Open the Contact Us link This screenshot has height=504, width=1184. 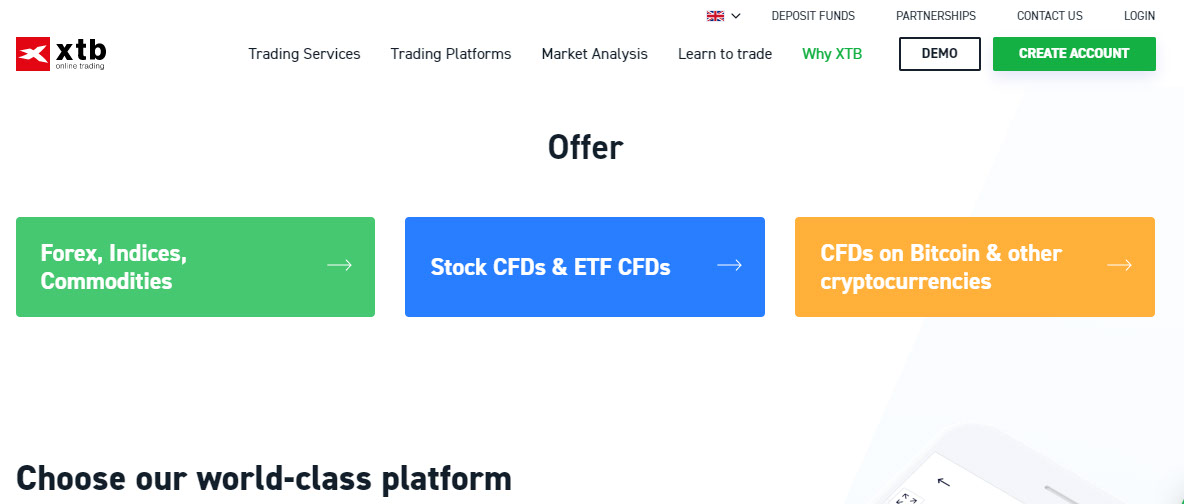click(1050, 16)
